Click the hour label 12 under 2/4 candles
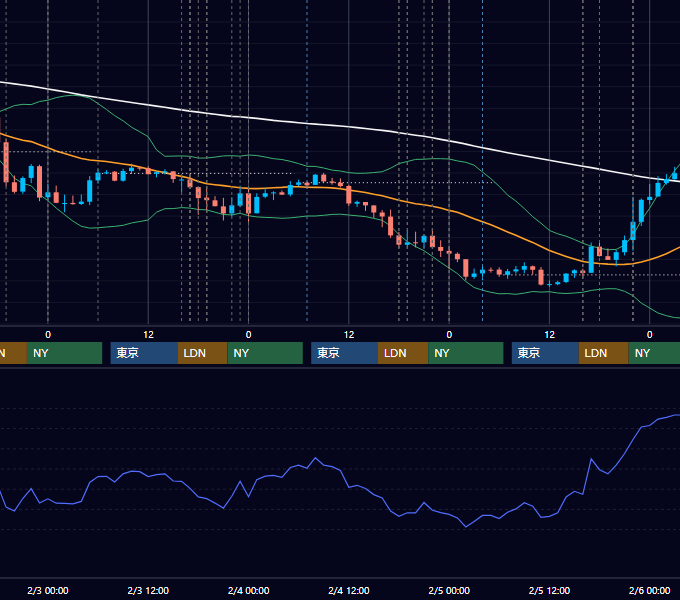The image size is (680, 600). pyautogui.click(x=349, y=335)
